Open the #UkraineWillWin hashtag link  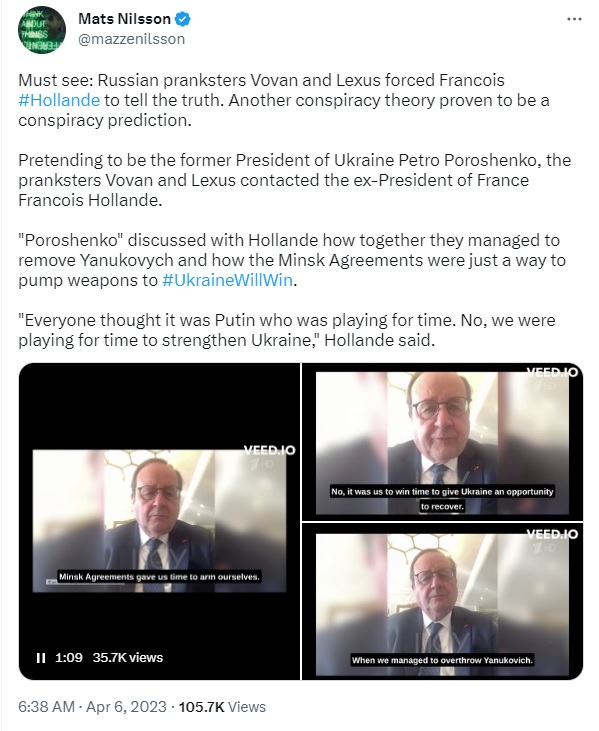pos(227,280)
